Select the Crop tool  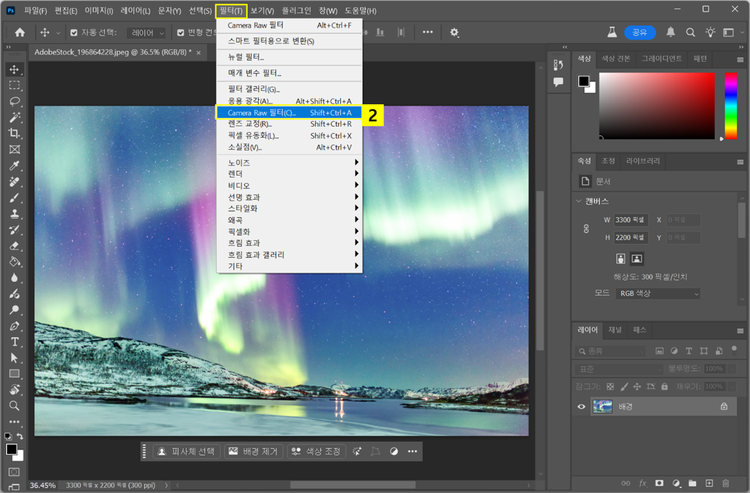click(x=14, y=133)
